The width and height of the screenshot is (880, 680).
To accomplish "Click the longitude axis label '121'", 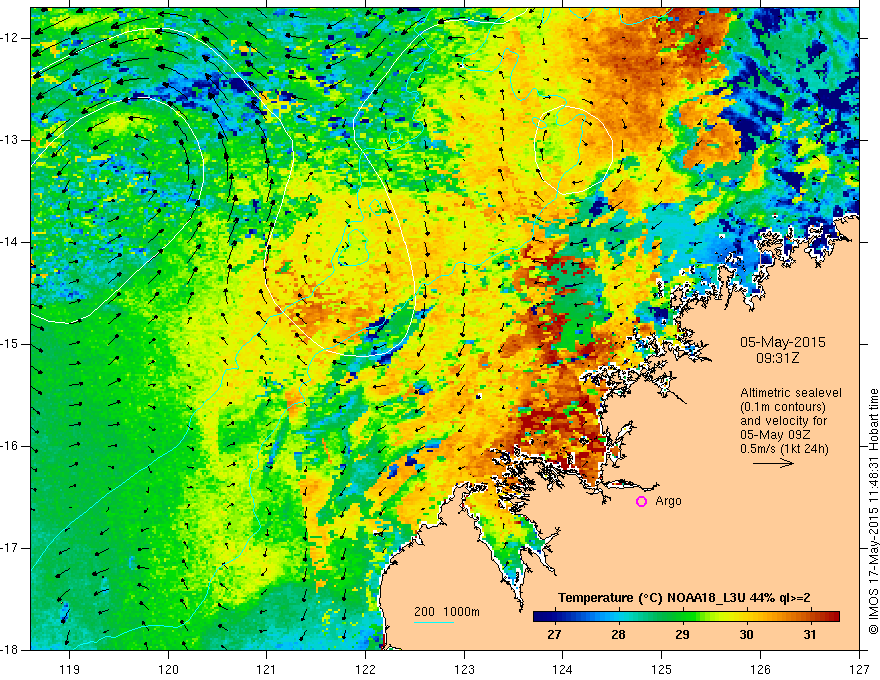I will (x=267, y=669).
